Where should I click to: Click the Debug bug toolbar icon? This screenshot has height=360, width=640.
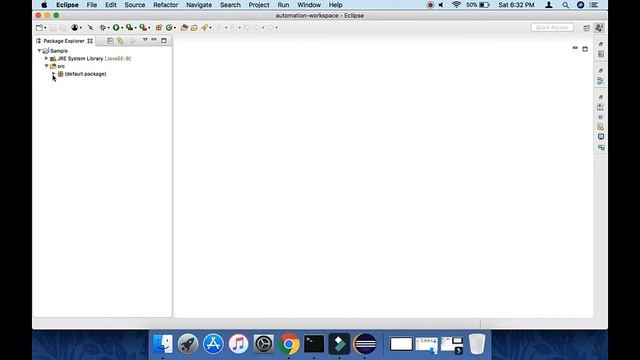pos(102,28)
